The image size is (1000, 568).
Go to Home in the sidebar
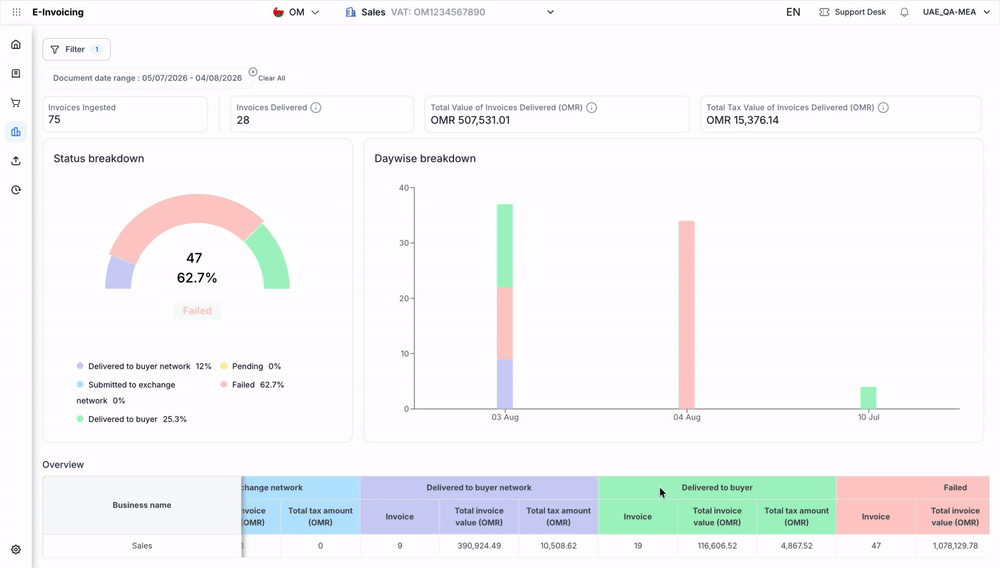16,45
